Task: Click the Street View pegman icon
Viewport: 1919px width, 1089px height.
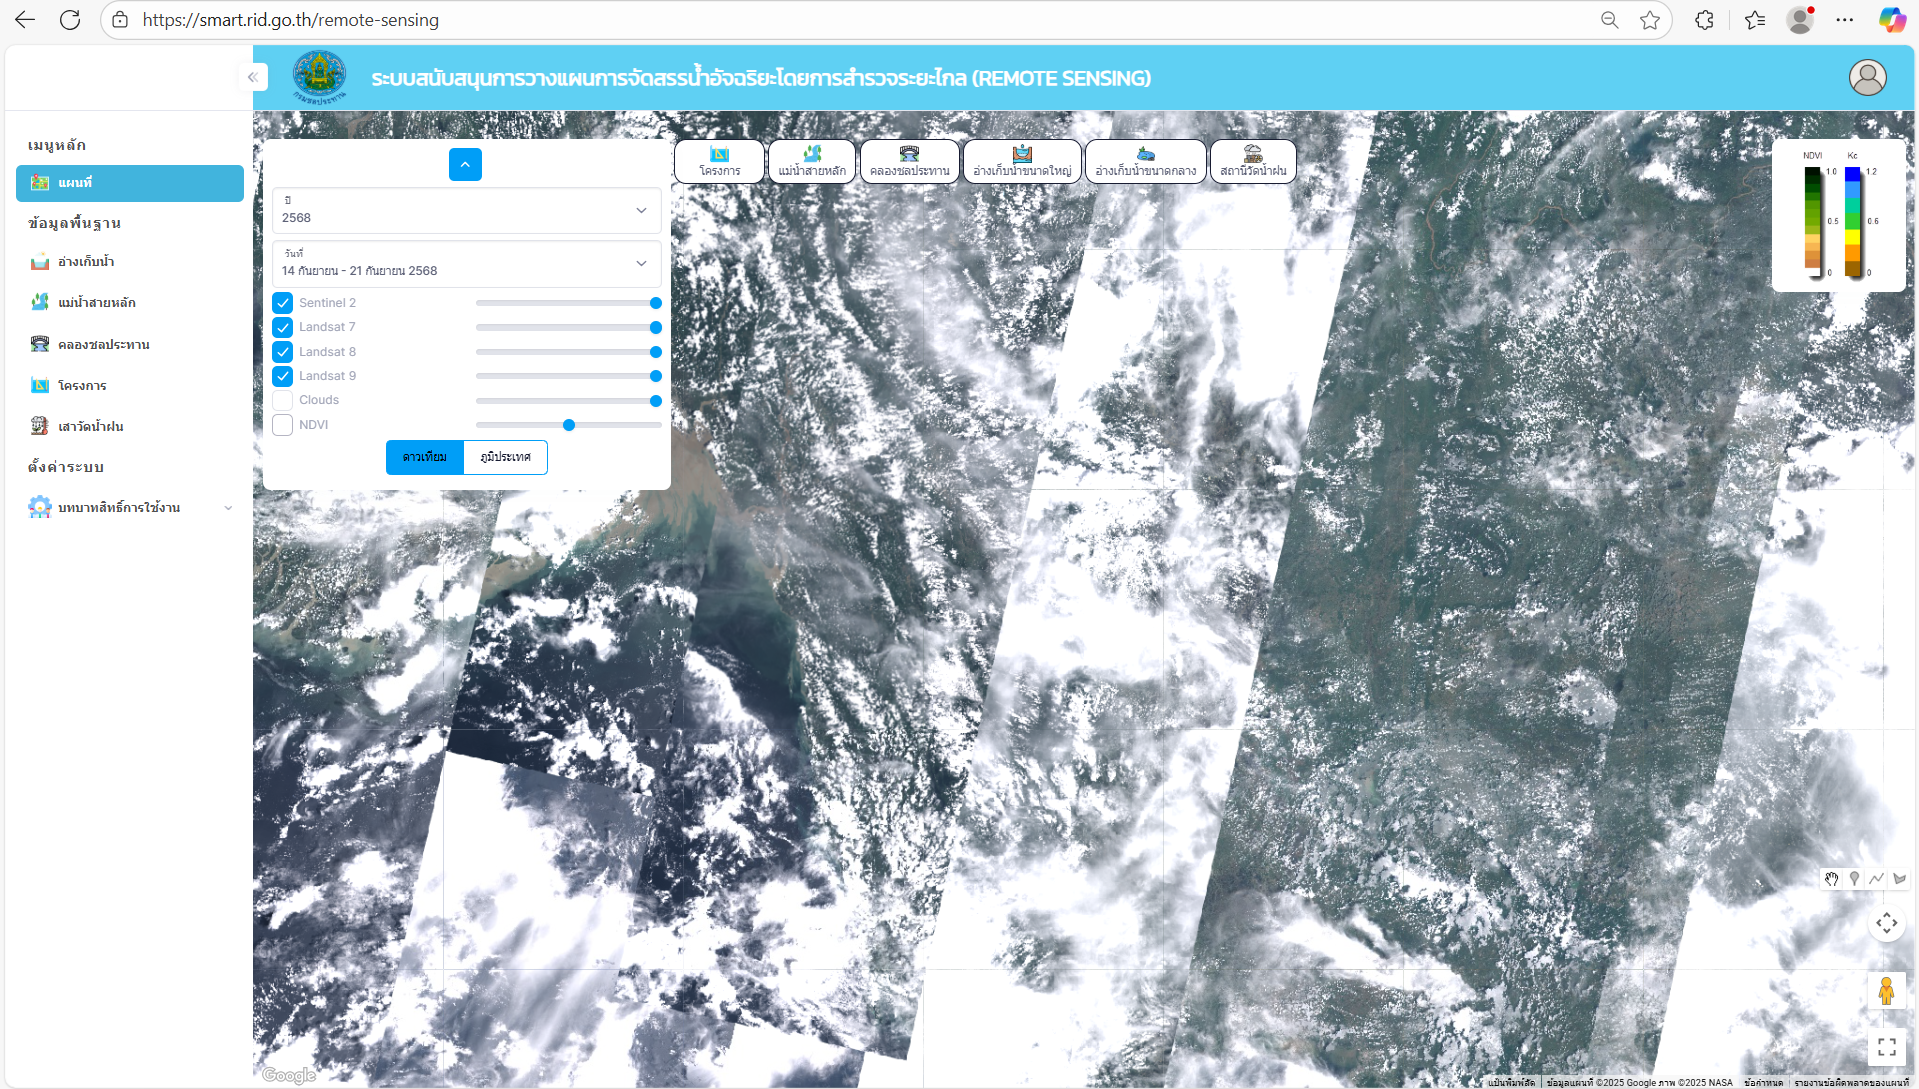Action: click(x=1886, y=991)
